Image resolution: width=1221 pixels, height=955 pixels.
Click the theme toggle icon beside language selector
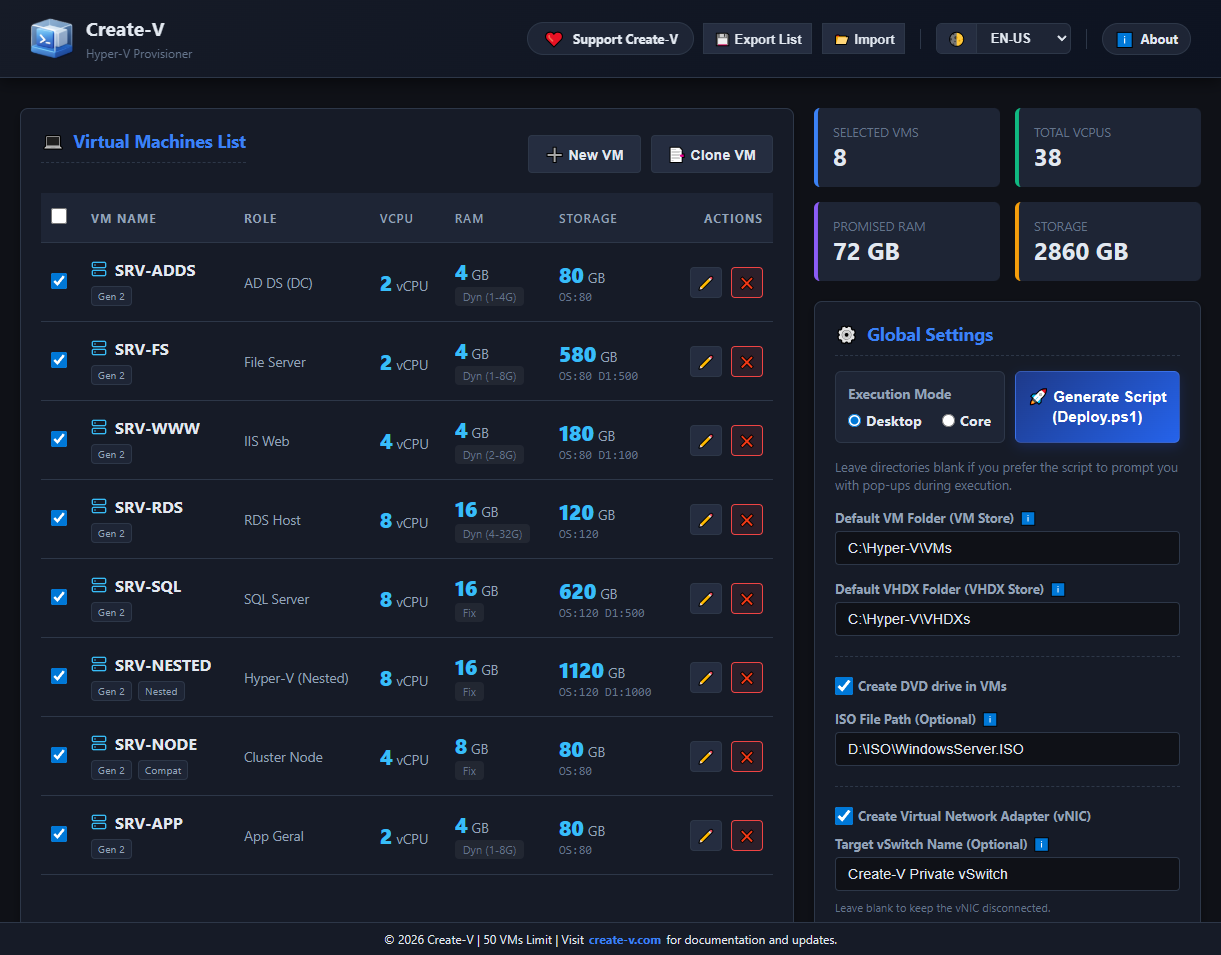point(957,39)
